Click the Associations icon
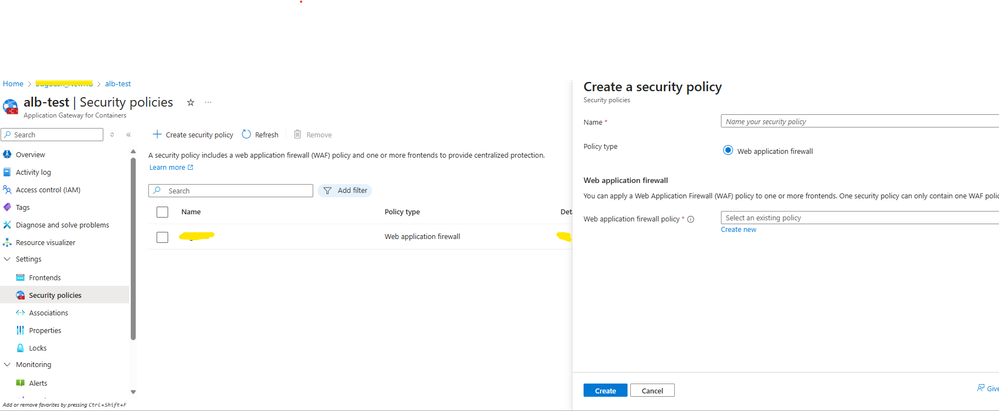999x411 pixels. tap(20, 313)
